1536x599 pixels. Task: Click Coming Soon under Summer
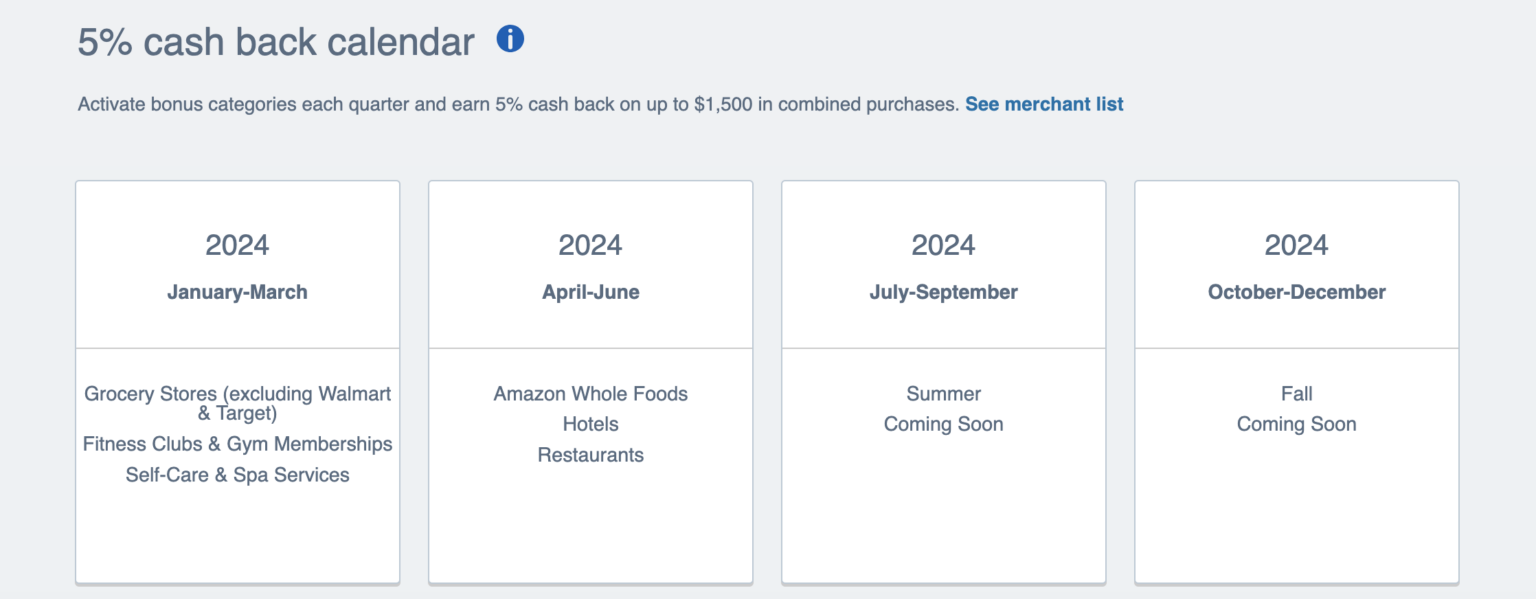[x=943, y=424]
